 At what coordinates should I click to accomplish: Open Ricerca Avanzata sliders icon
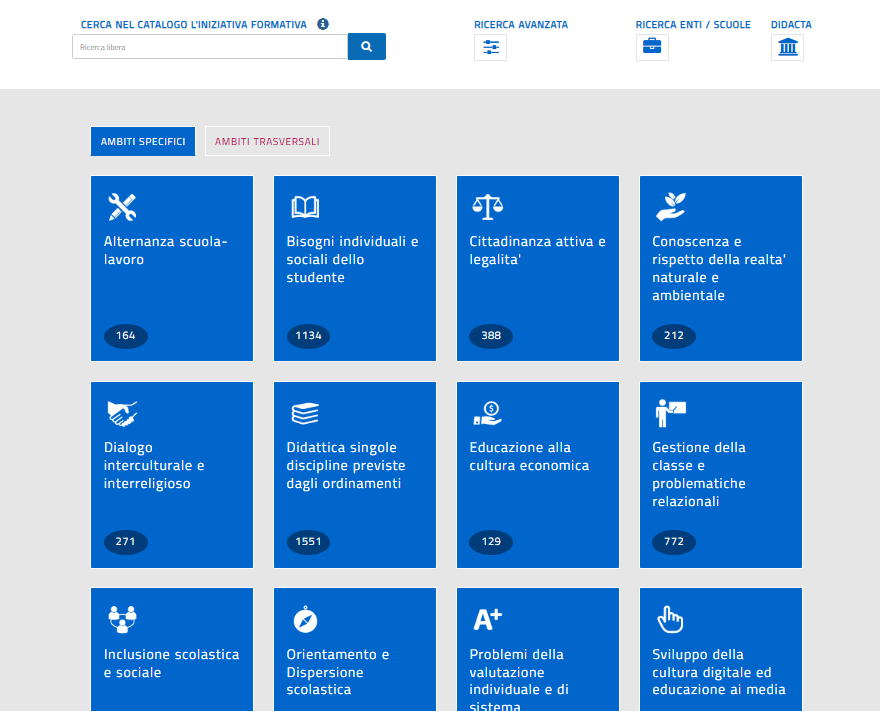tap(491, 47)
